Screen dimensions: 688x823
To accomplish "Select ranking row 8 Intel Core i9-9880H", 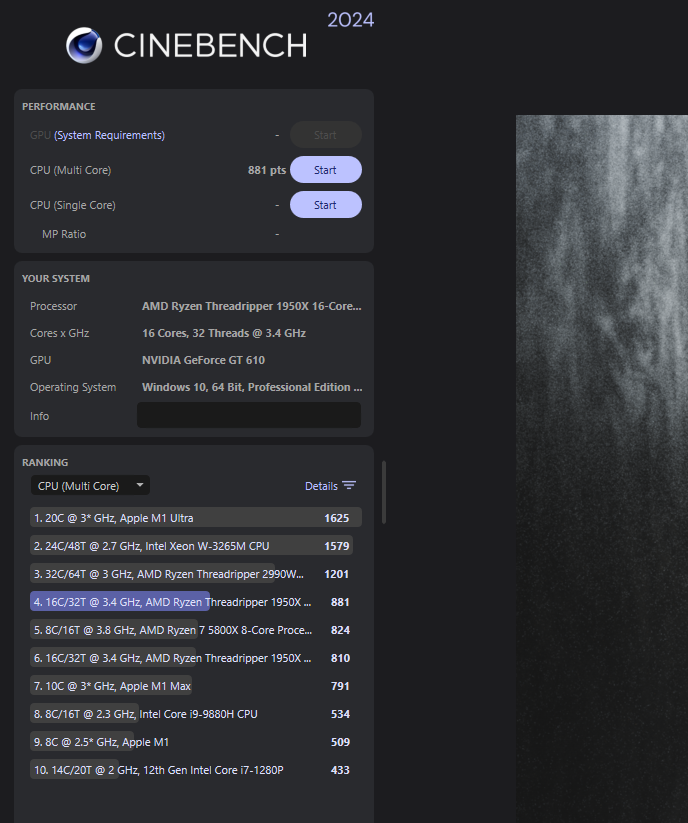I will click(x=196, y=714).
